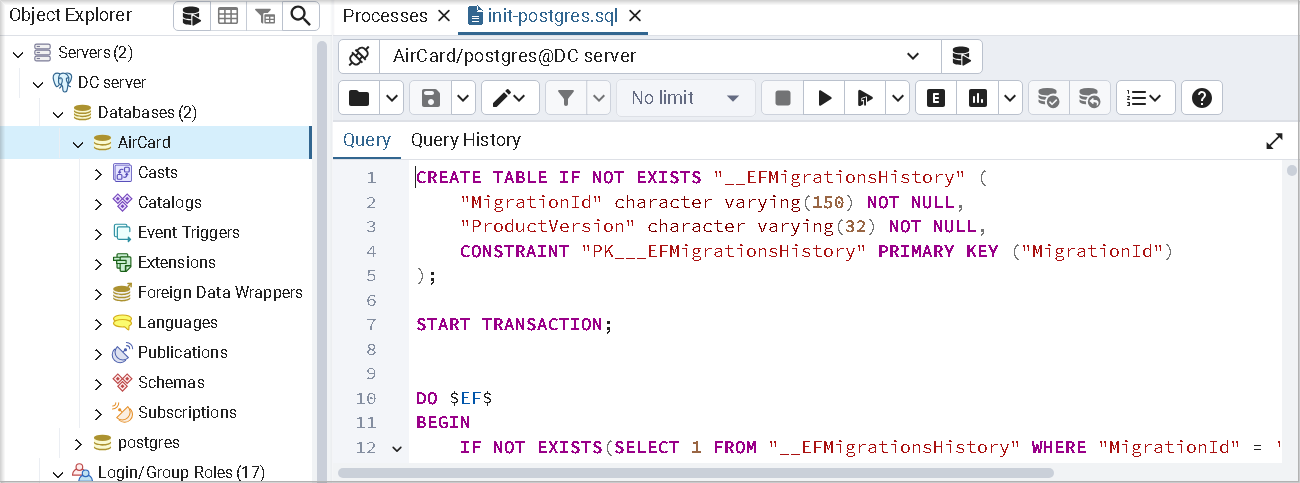The height and width of the screenshot is (483, 1300).
Task: Click the Execute script play button
Action: (x=825, y=98)
